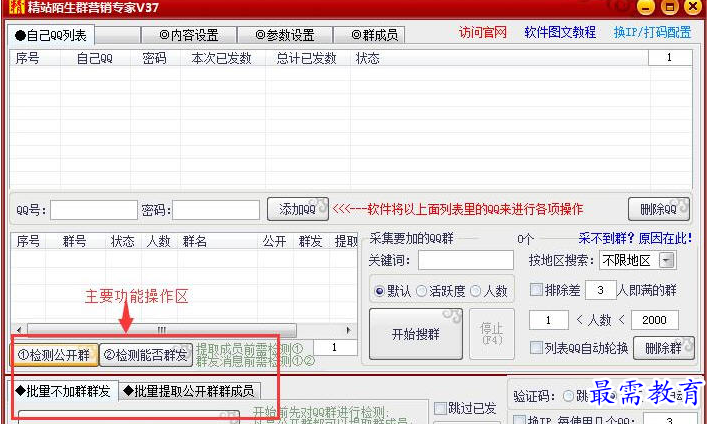711x424 pixels.
Task: Open the 自己QQ列表 tab
Action: tap(51, 35)
